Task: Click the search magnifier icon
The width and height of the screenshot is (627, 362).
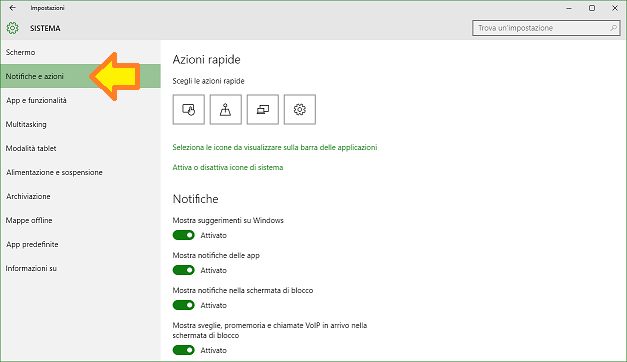Action: (x=613, y=28)
